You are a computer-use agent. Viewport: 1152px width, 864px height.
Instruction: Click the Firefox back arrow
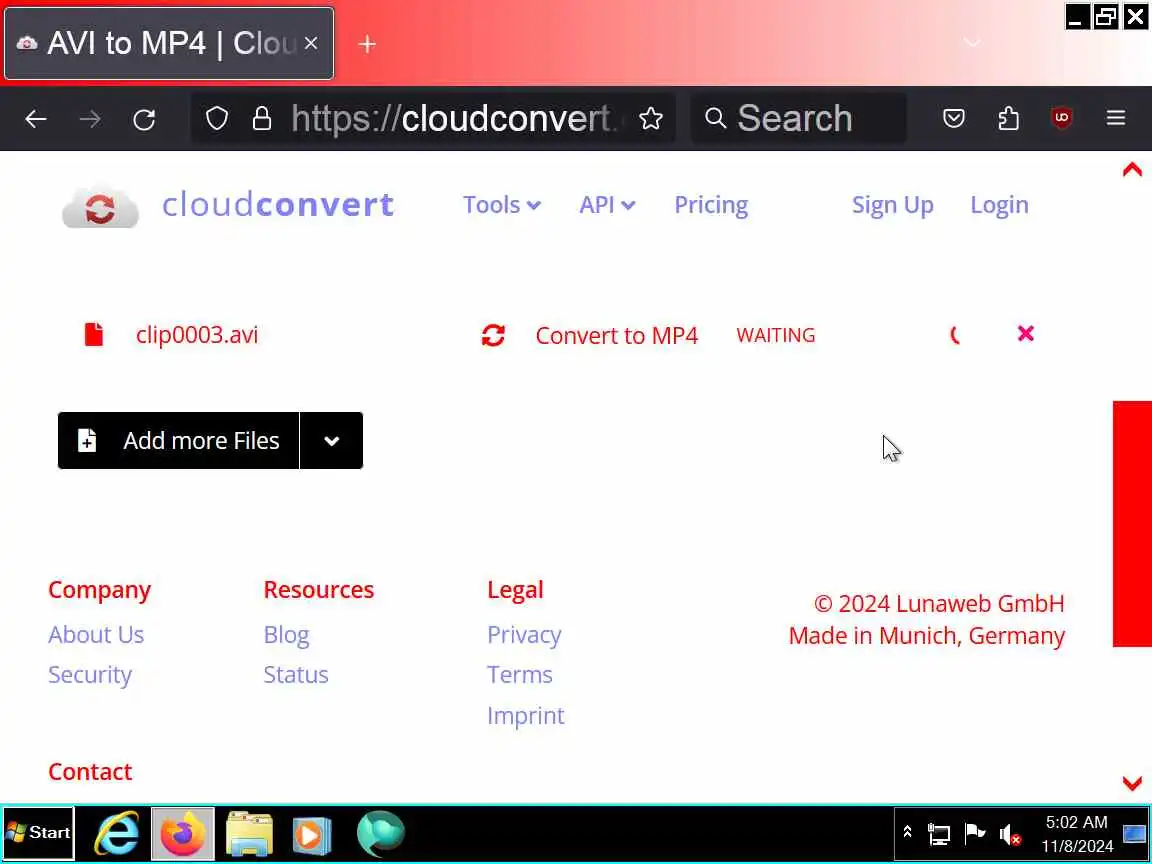coord(35,118)
